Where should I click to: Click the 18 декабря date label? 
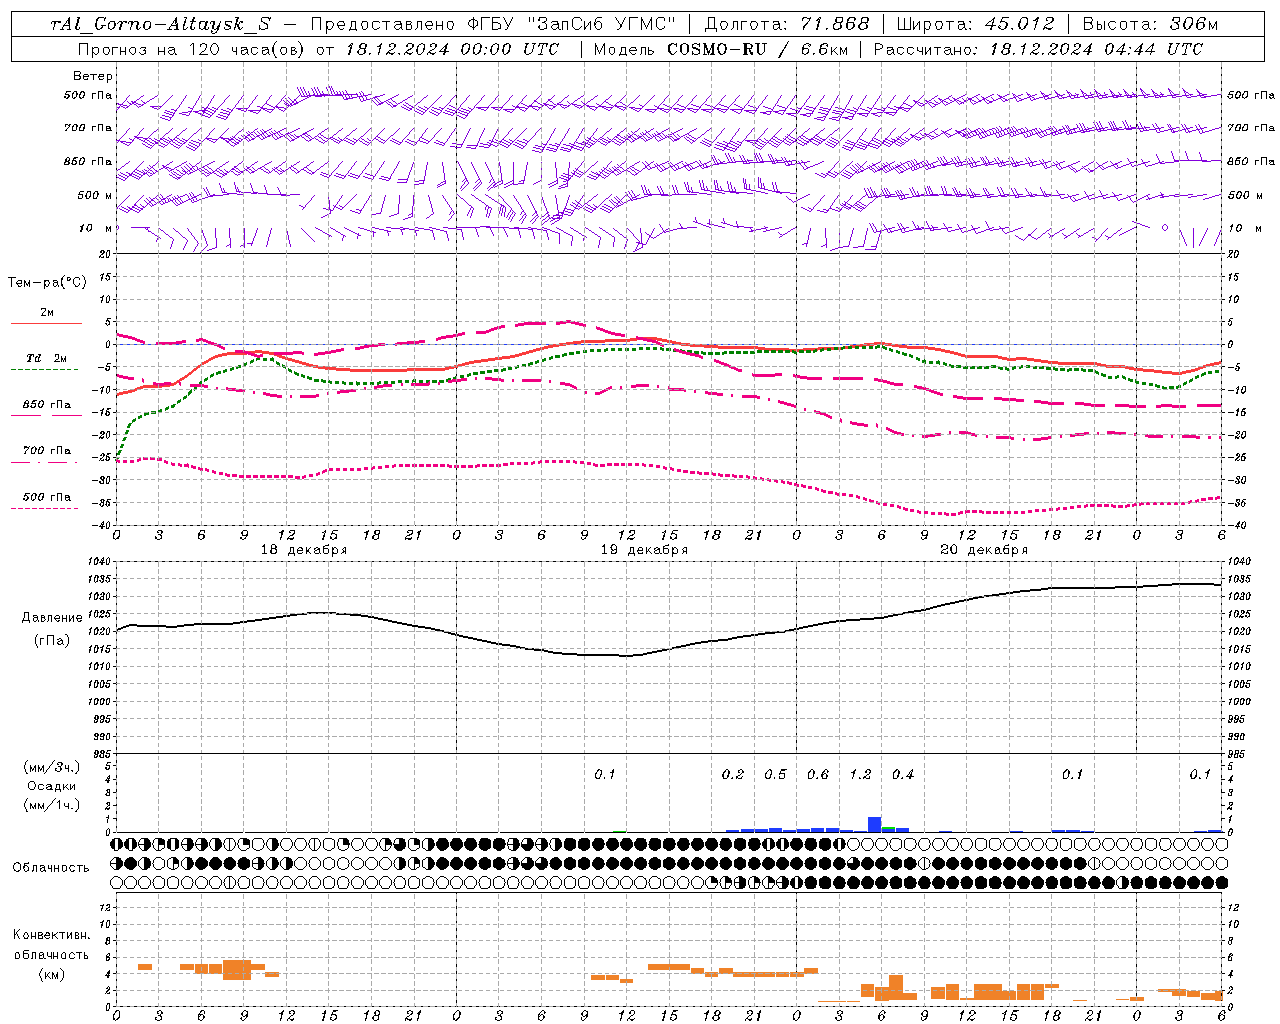click(304, 550)
